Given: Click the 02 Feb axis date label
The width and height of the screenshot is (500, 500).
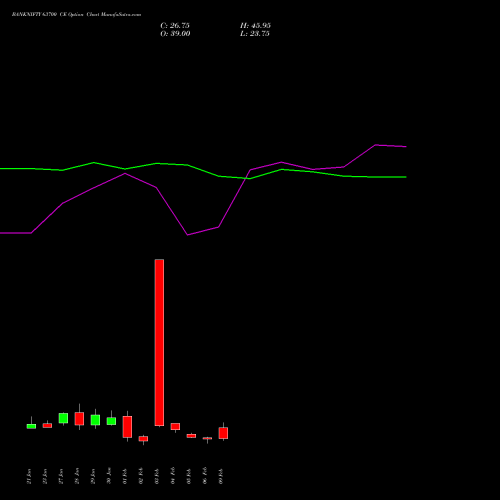Looking at the screenshot, I should click(x=141, y=476).
